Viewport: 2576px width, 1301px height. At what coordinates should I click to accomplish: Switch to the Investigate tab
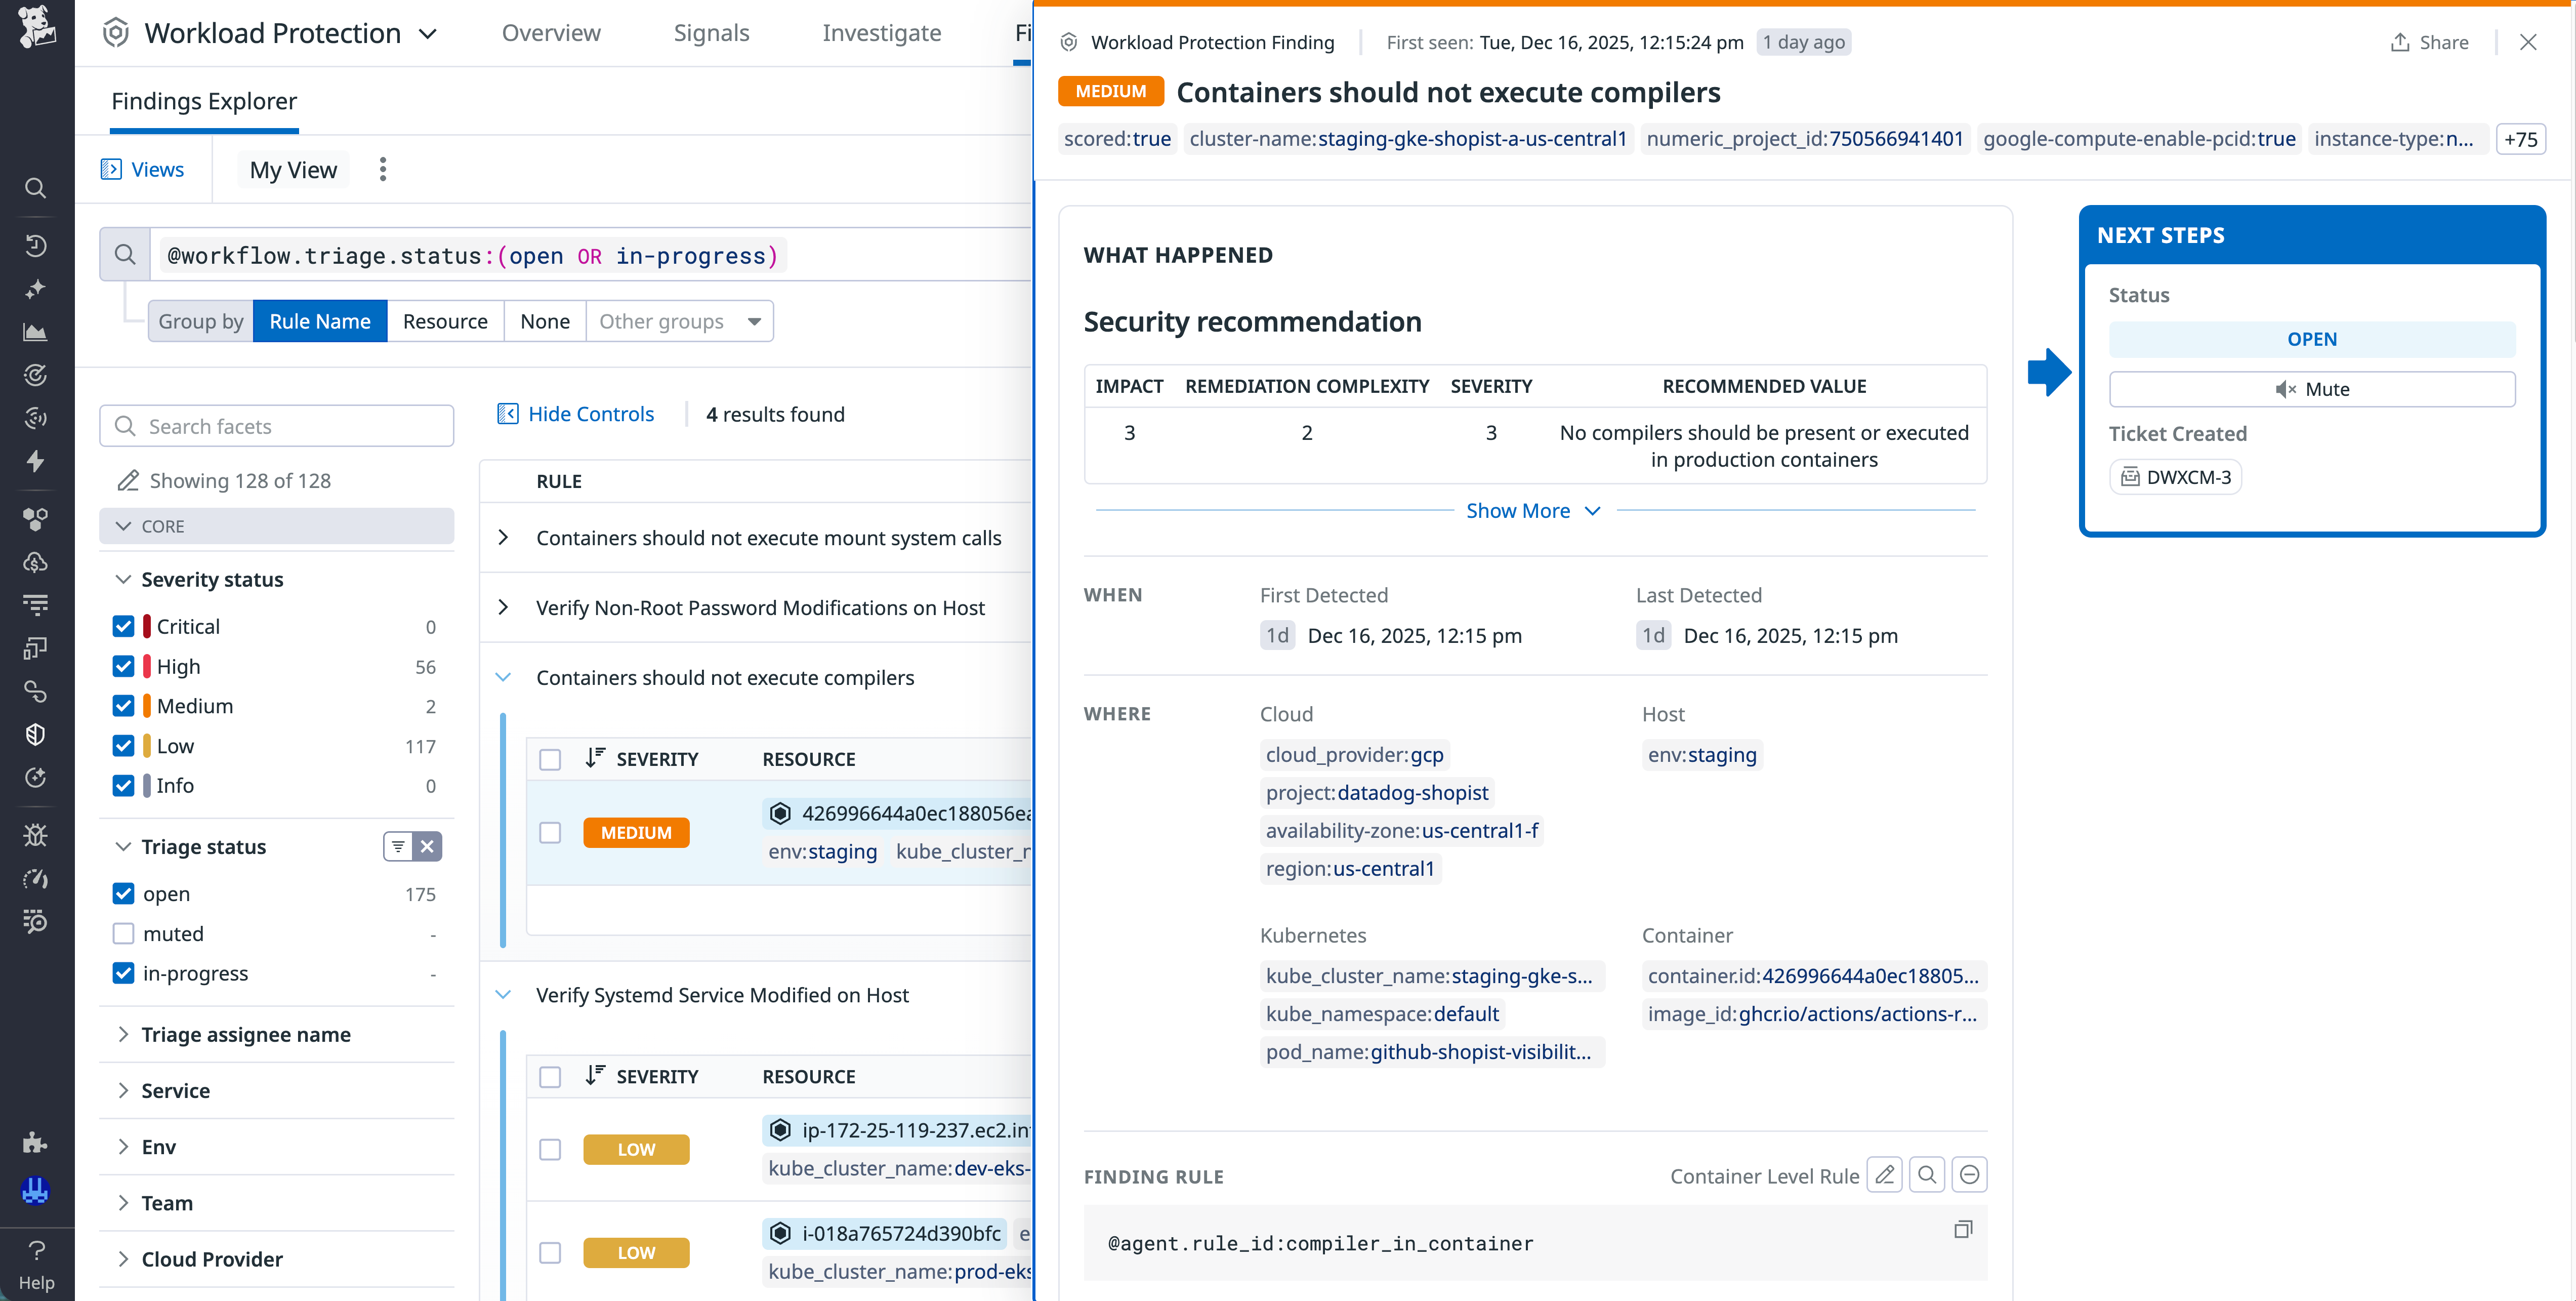tap(881, 32)
